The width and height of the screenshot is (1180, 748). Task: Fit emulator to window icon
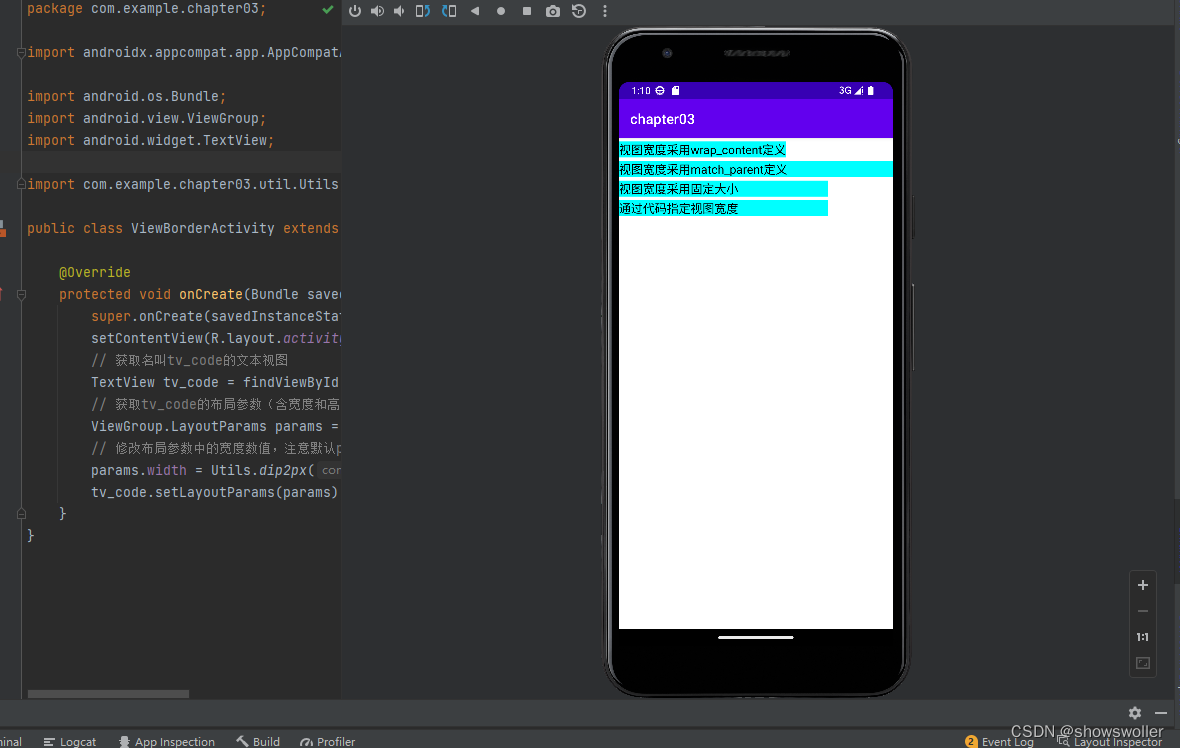tap(1142, 663)
